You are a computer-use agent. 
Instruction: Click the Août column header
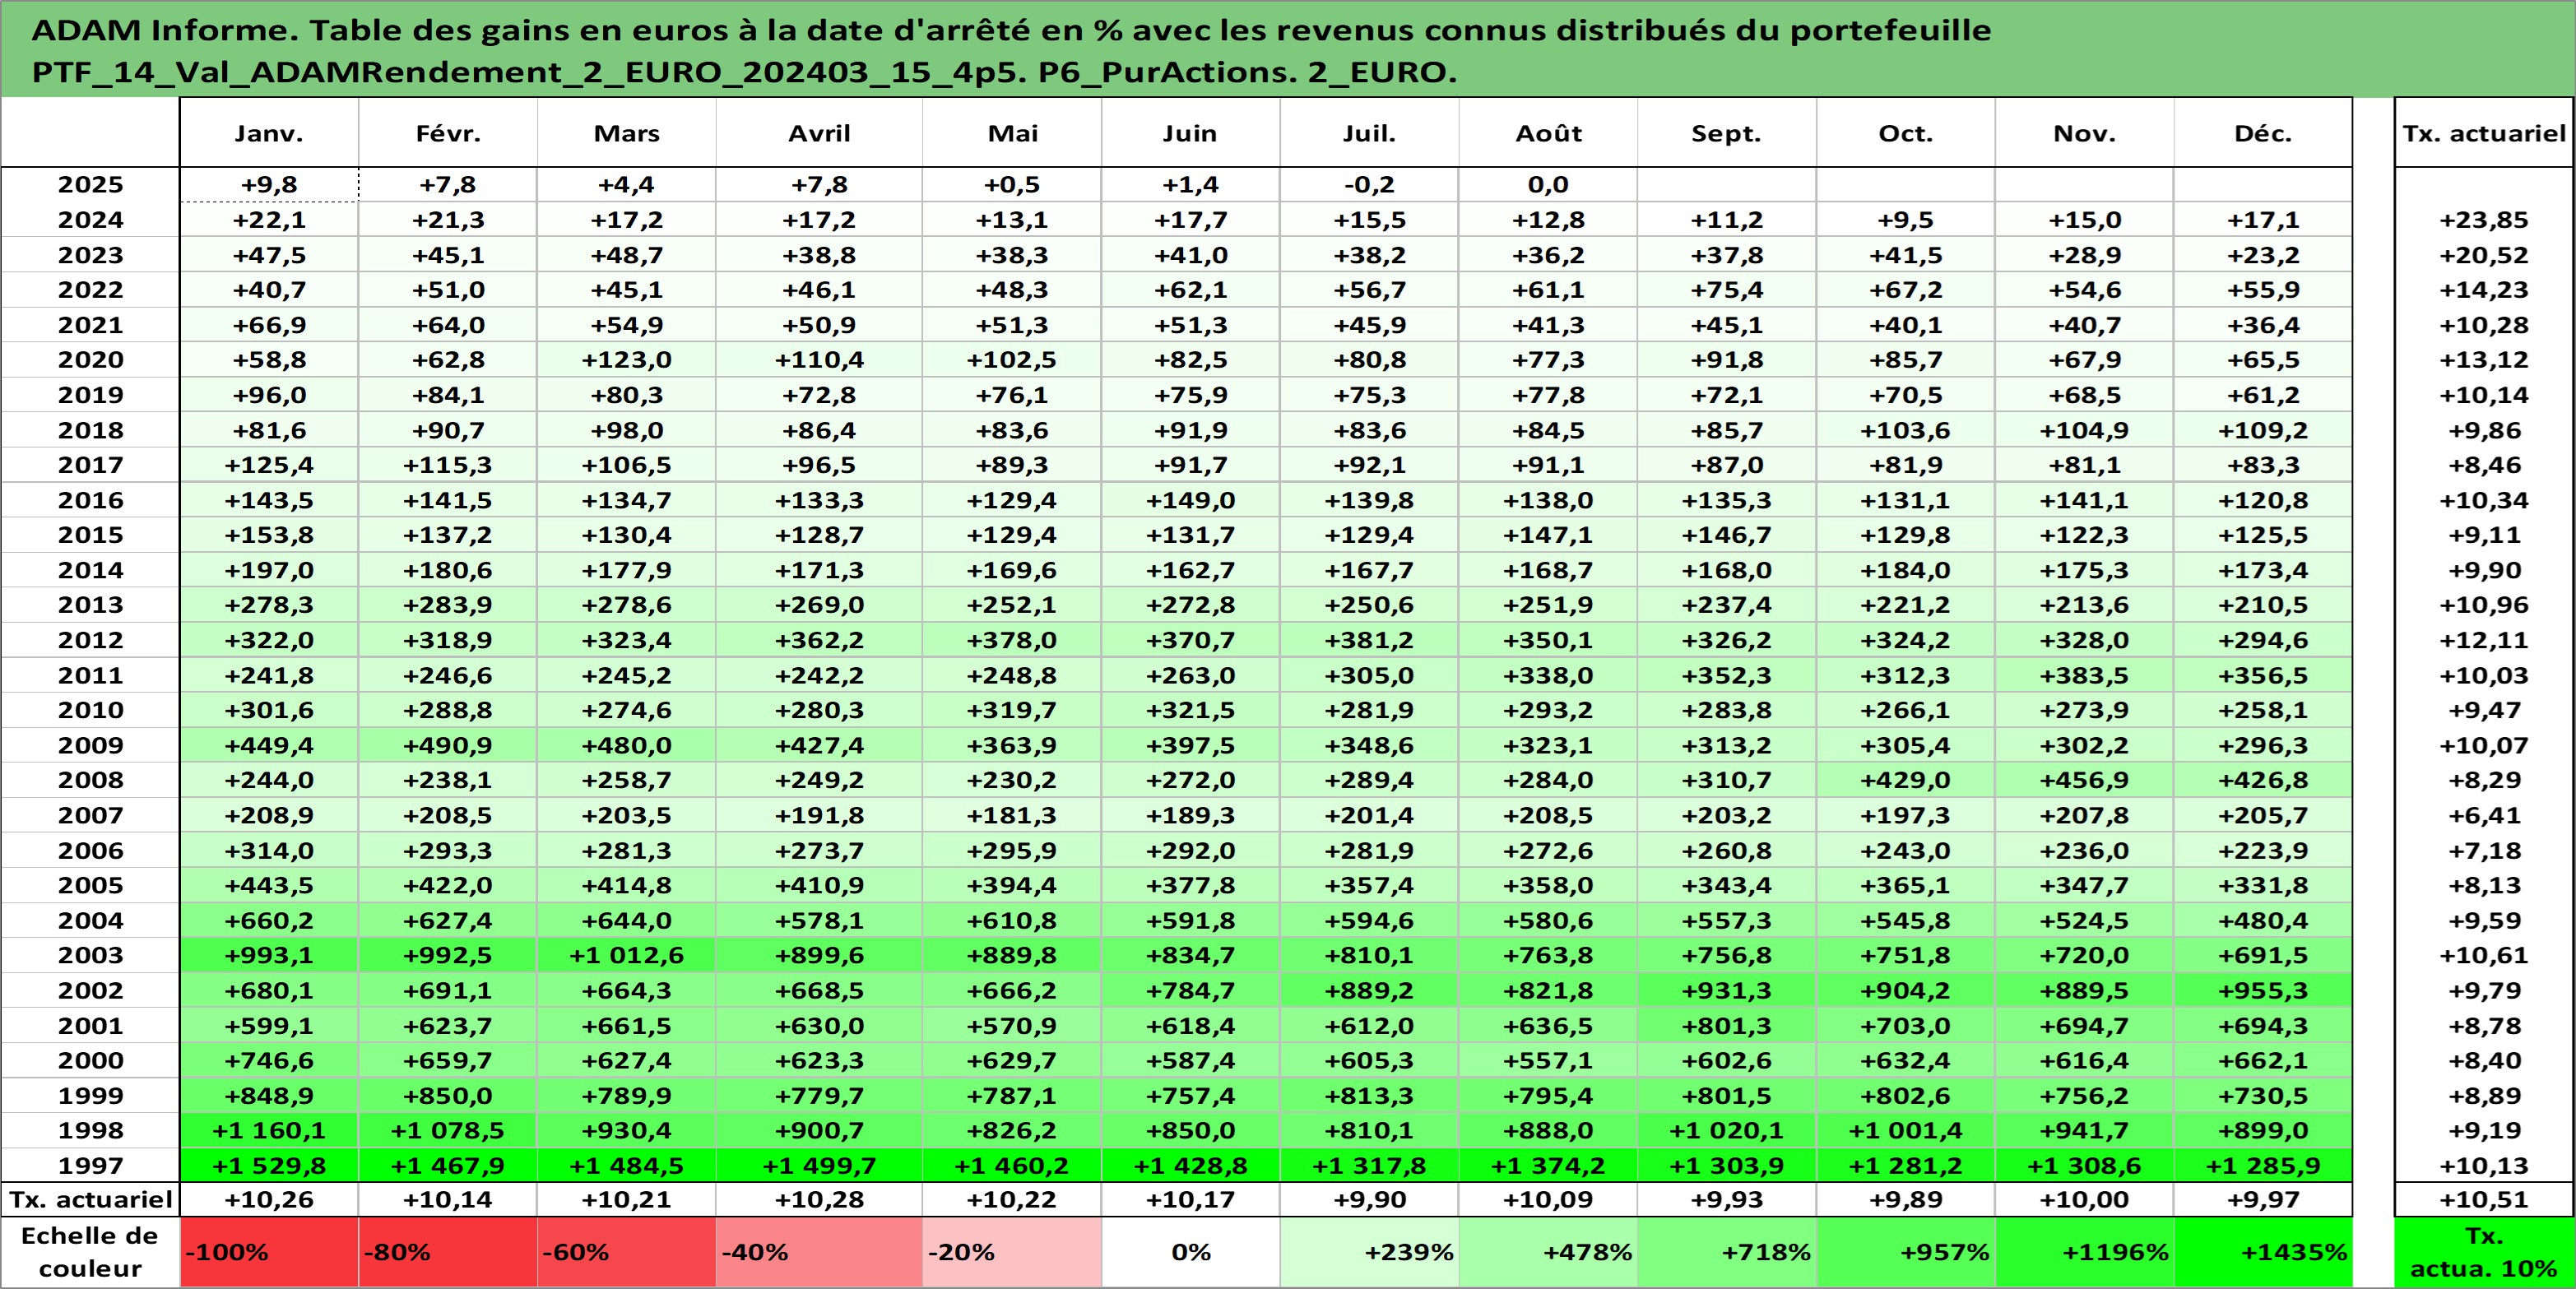coord(1548,133)
